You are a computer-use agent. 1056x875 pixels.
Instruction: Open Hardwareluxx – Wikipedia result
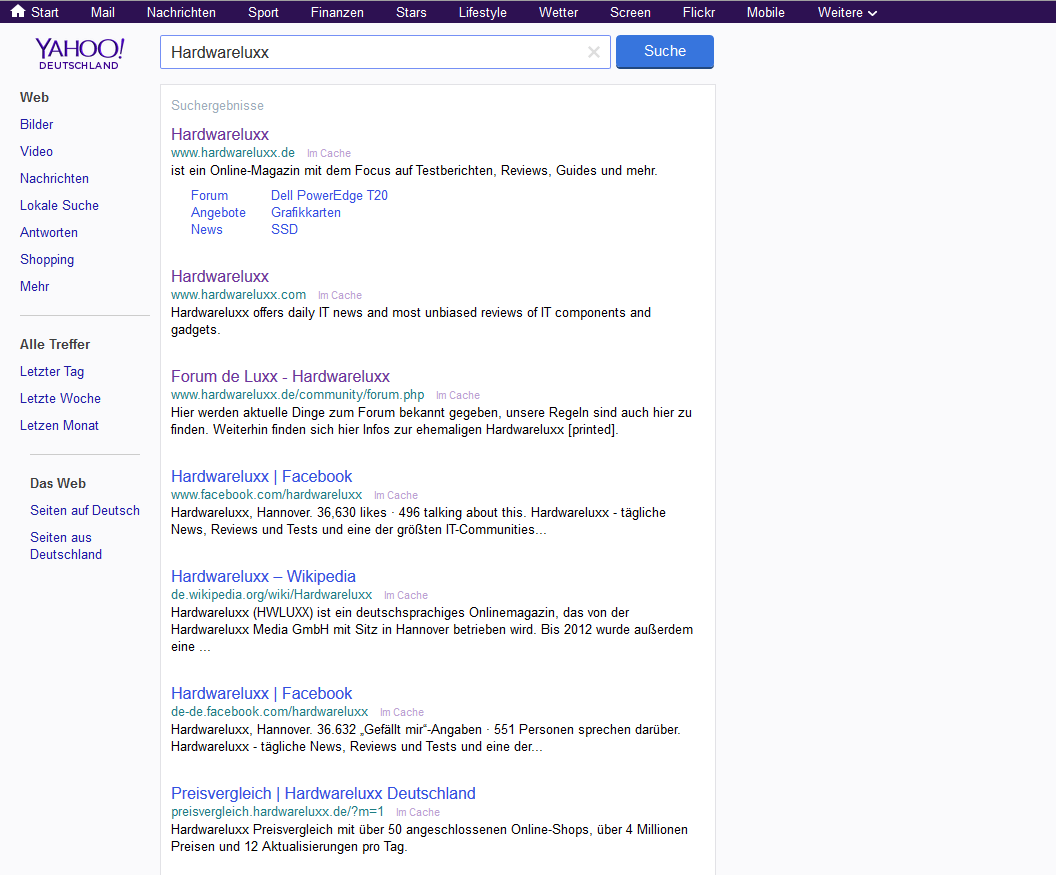[x=263, y=576]
